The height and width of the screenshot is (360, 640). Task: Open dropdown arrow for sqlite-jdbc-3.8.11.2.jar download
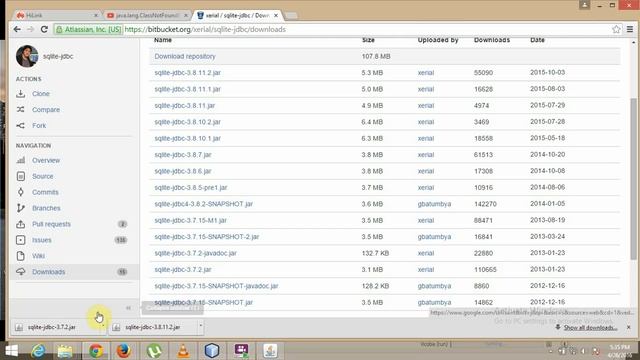pos(200,326)
